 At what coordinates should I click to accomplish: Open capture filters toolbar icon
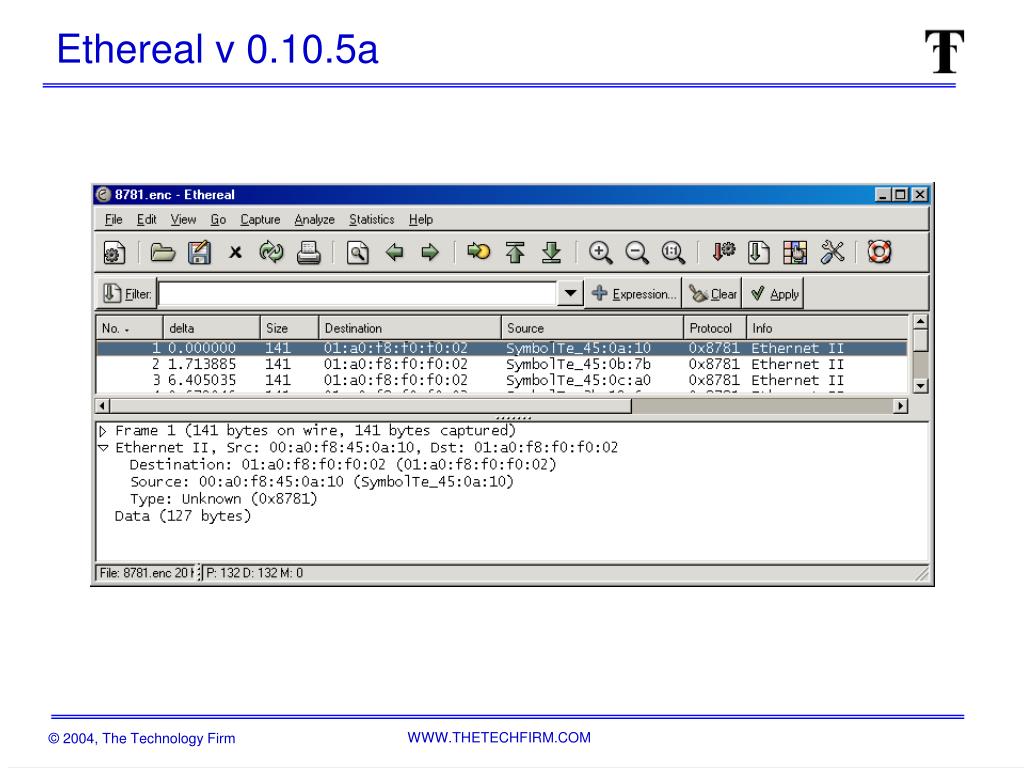pyautogui.click(x=723, y=252)
